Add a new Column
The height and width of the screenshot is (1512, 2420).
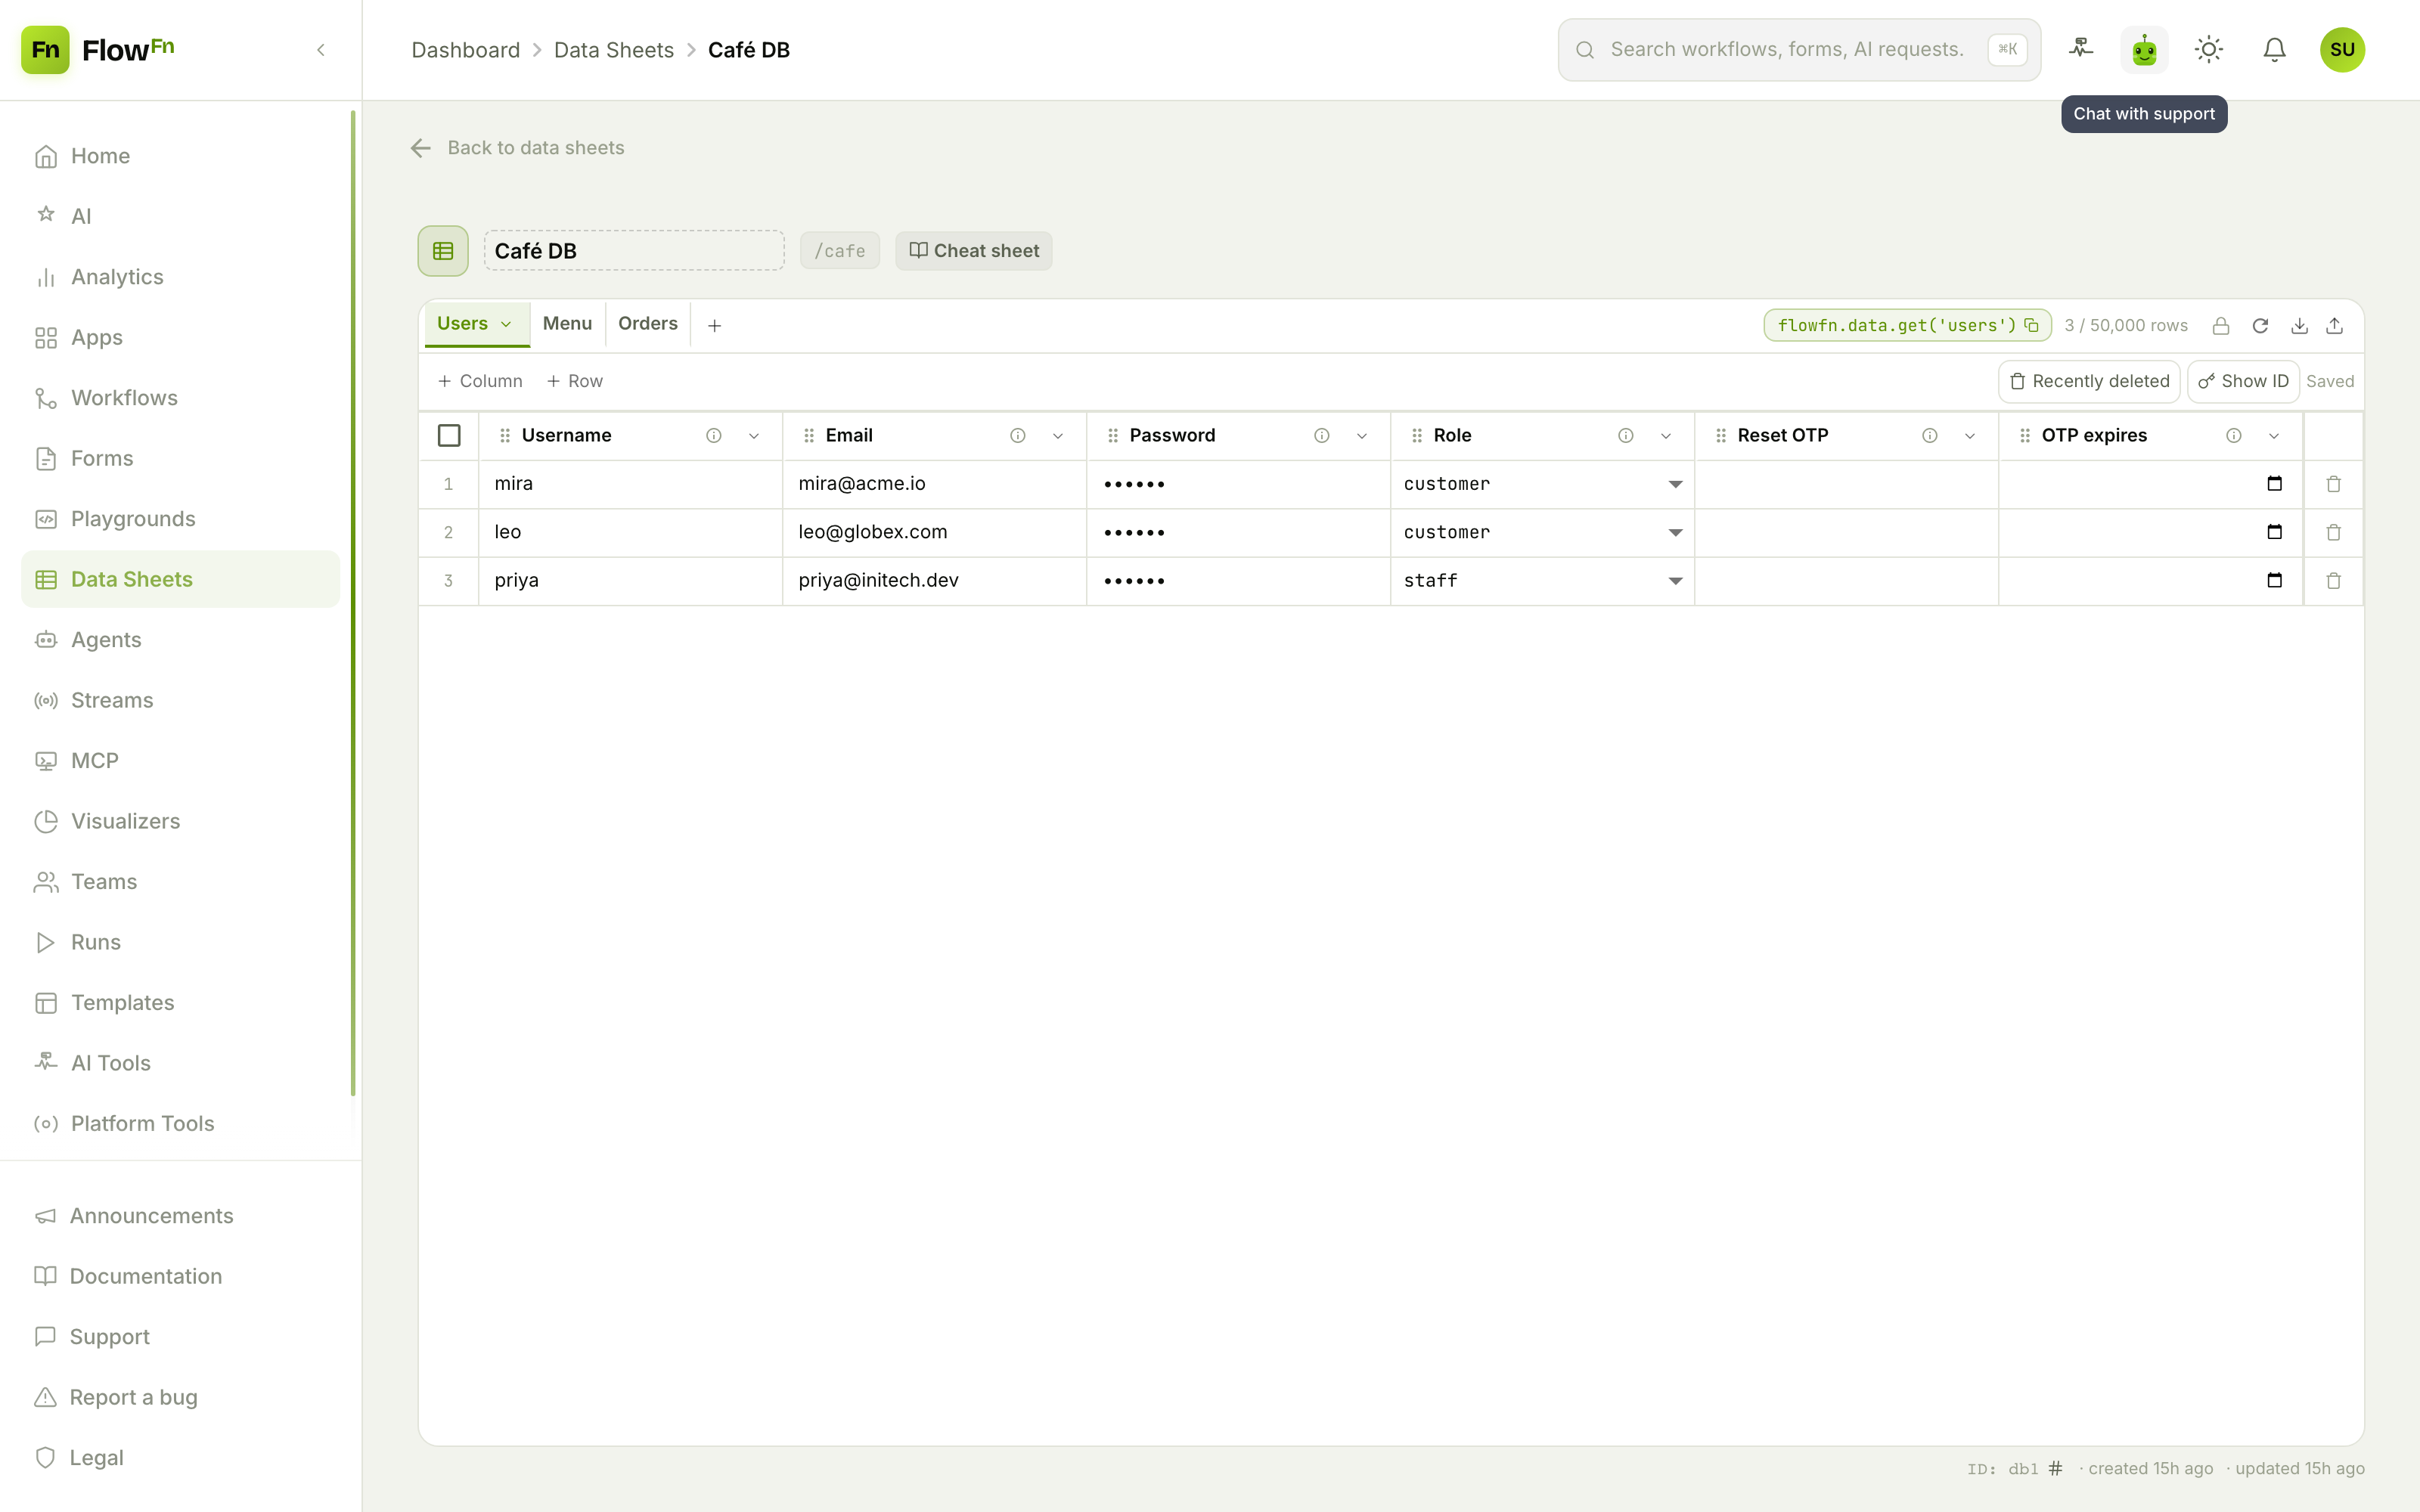pos(480,381)
